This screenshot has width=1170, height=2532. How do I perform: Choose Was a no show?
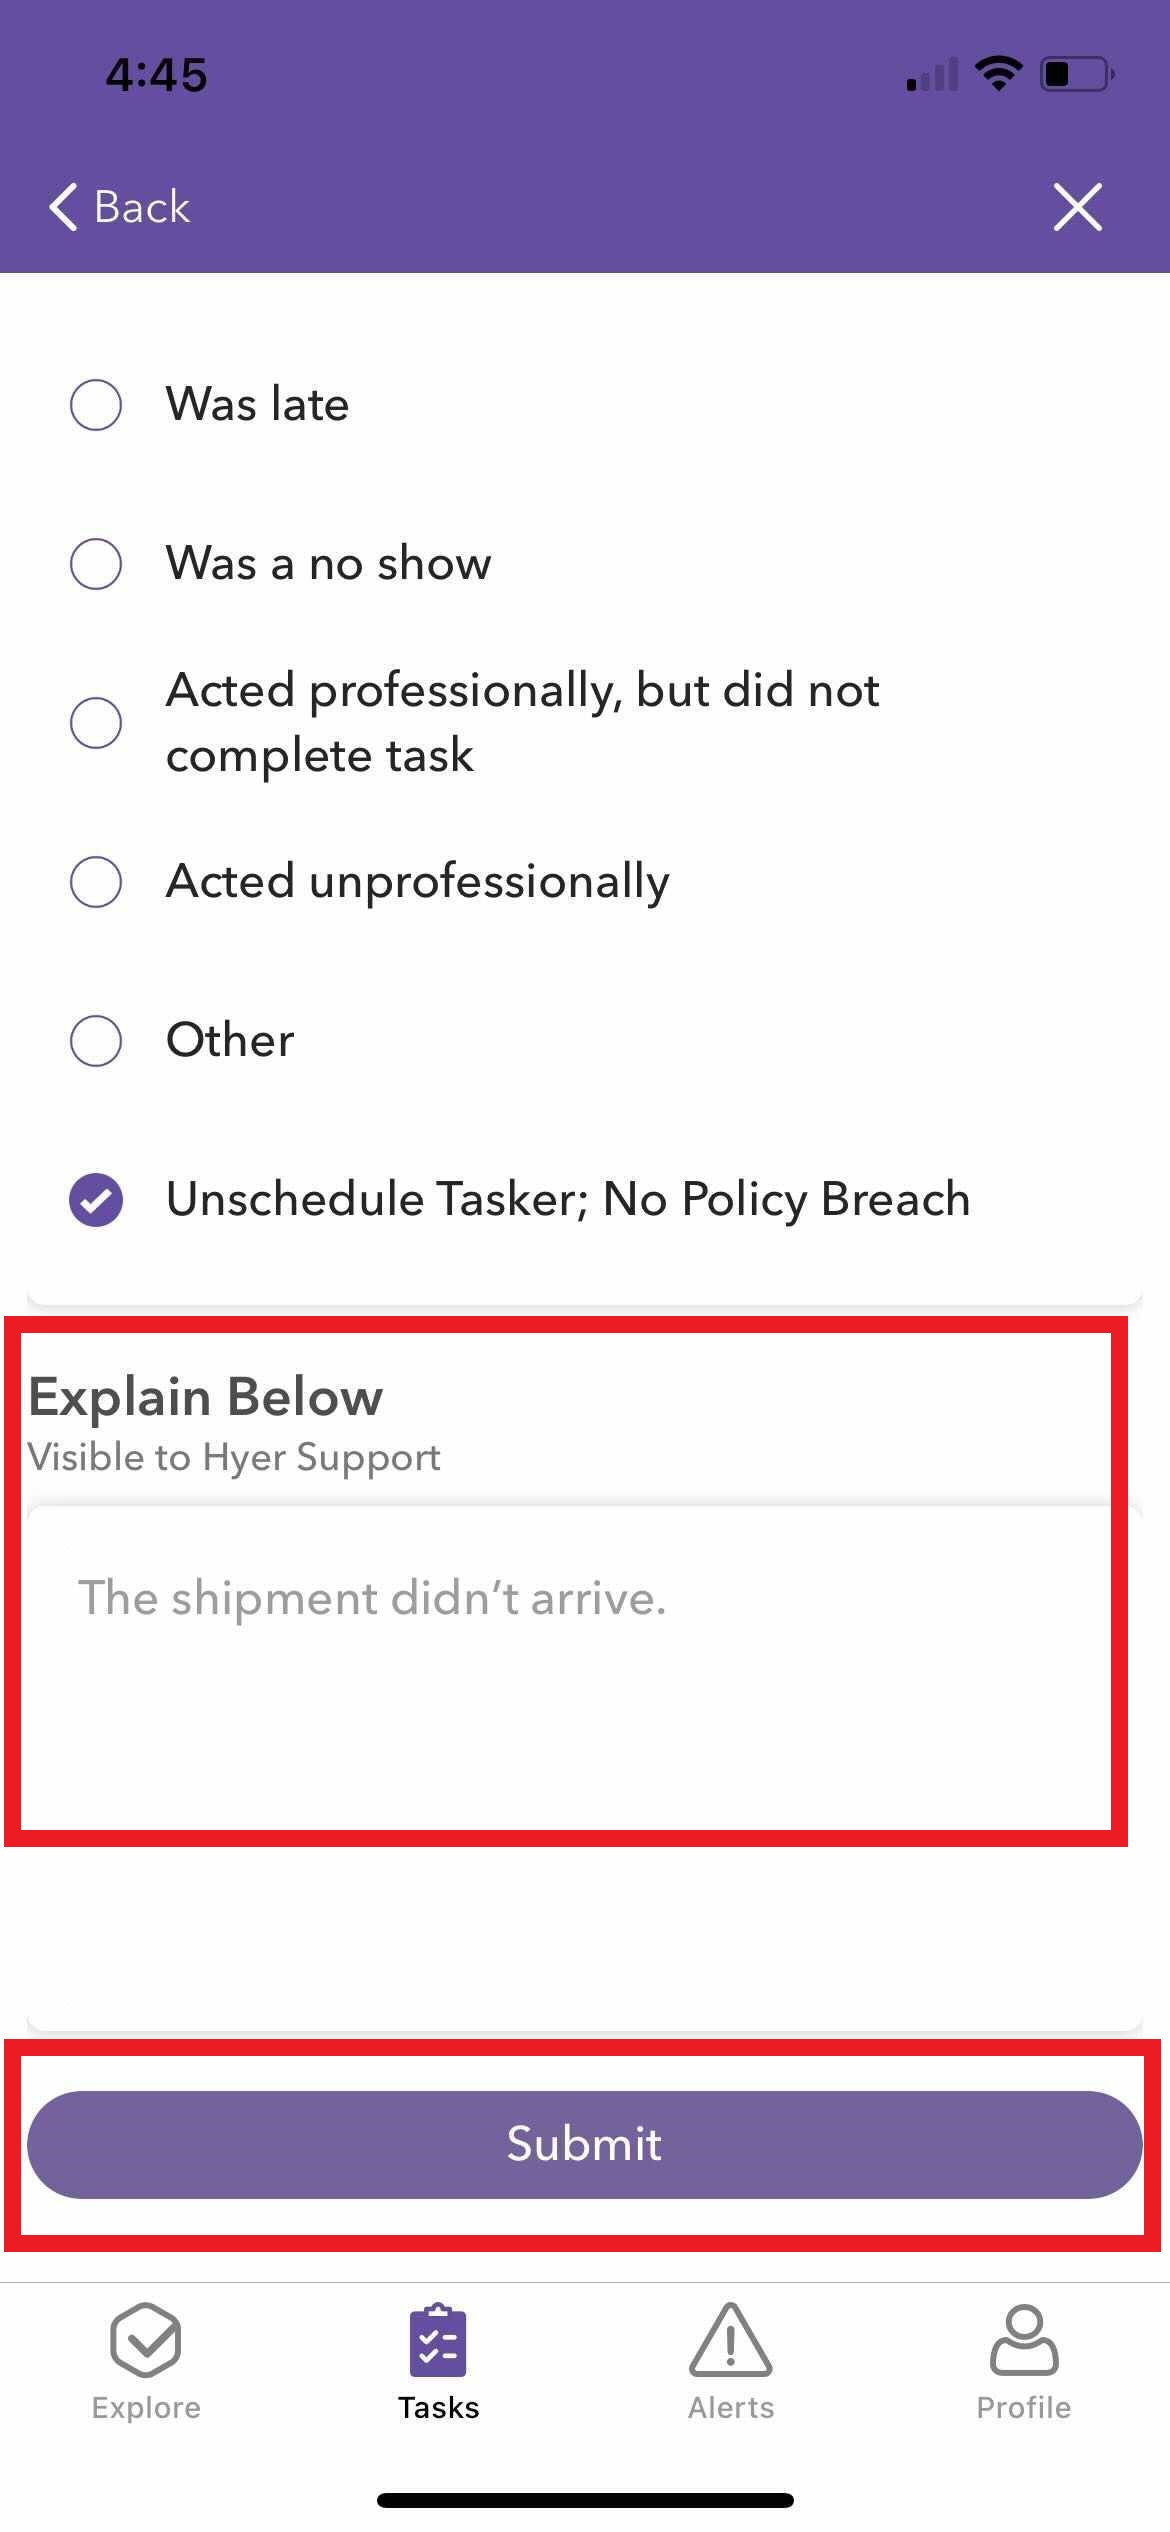(x=96, y=563)
